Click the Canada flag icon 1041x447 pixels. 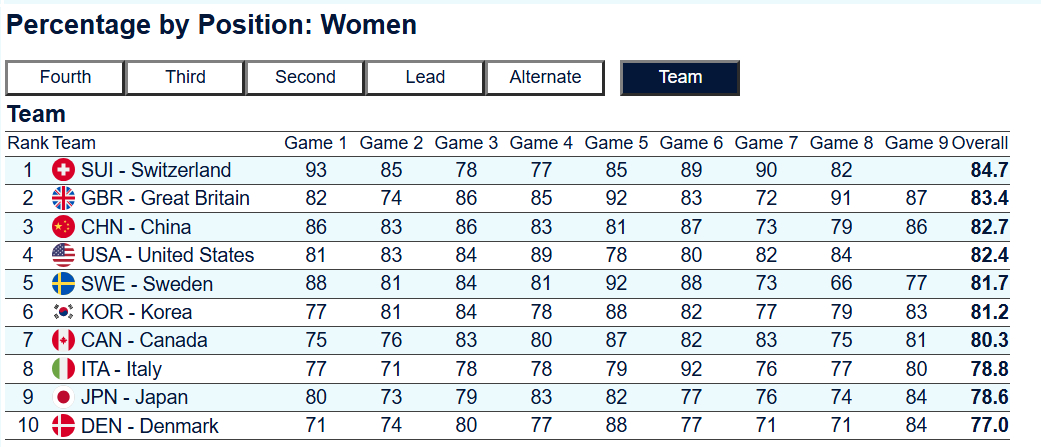click(x=63, y=340)
